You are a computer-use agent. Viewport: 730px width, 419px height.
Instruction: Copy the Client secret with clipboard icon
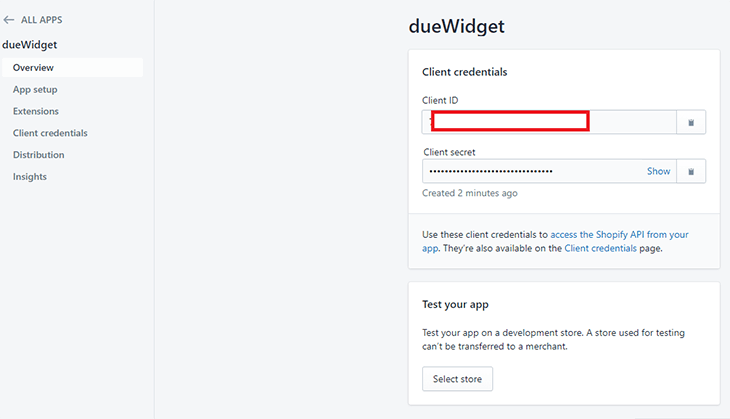691,171
